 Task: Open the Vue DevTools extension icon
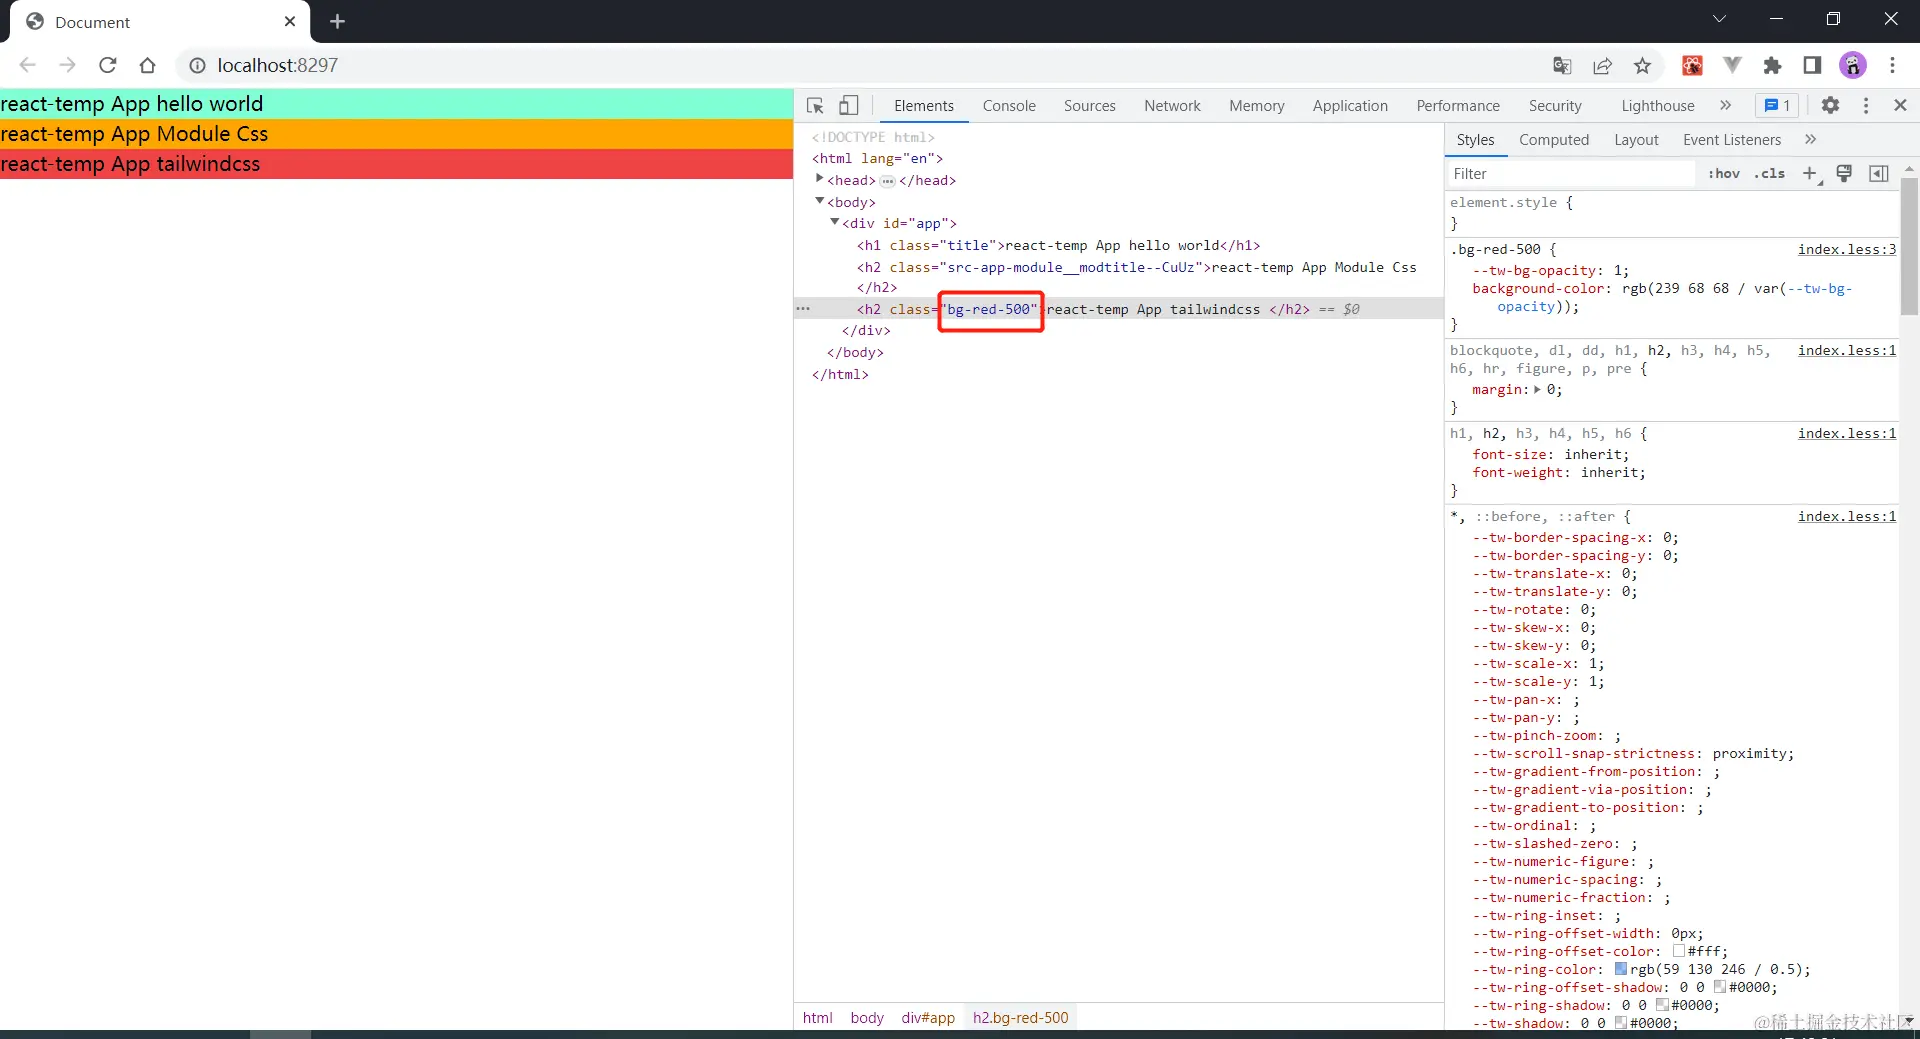1732,65
